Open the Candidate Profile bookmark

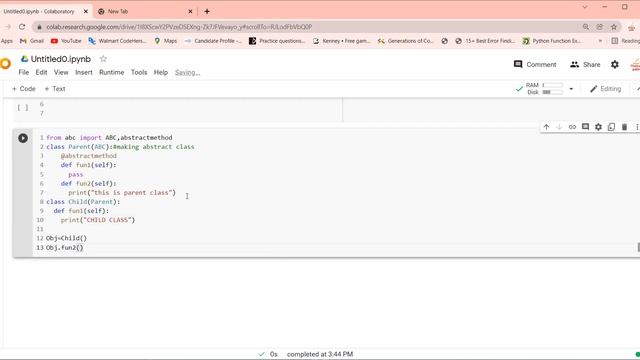tap(213, 41)
